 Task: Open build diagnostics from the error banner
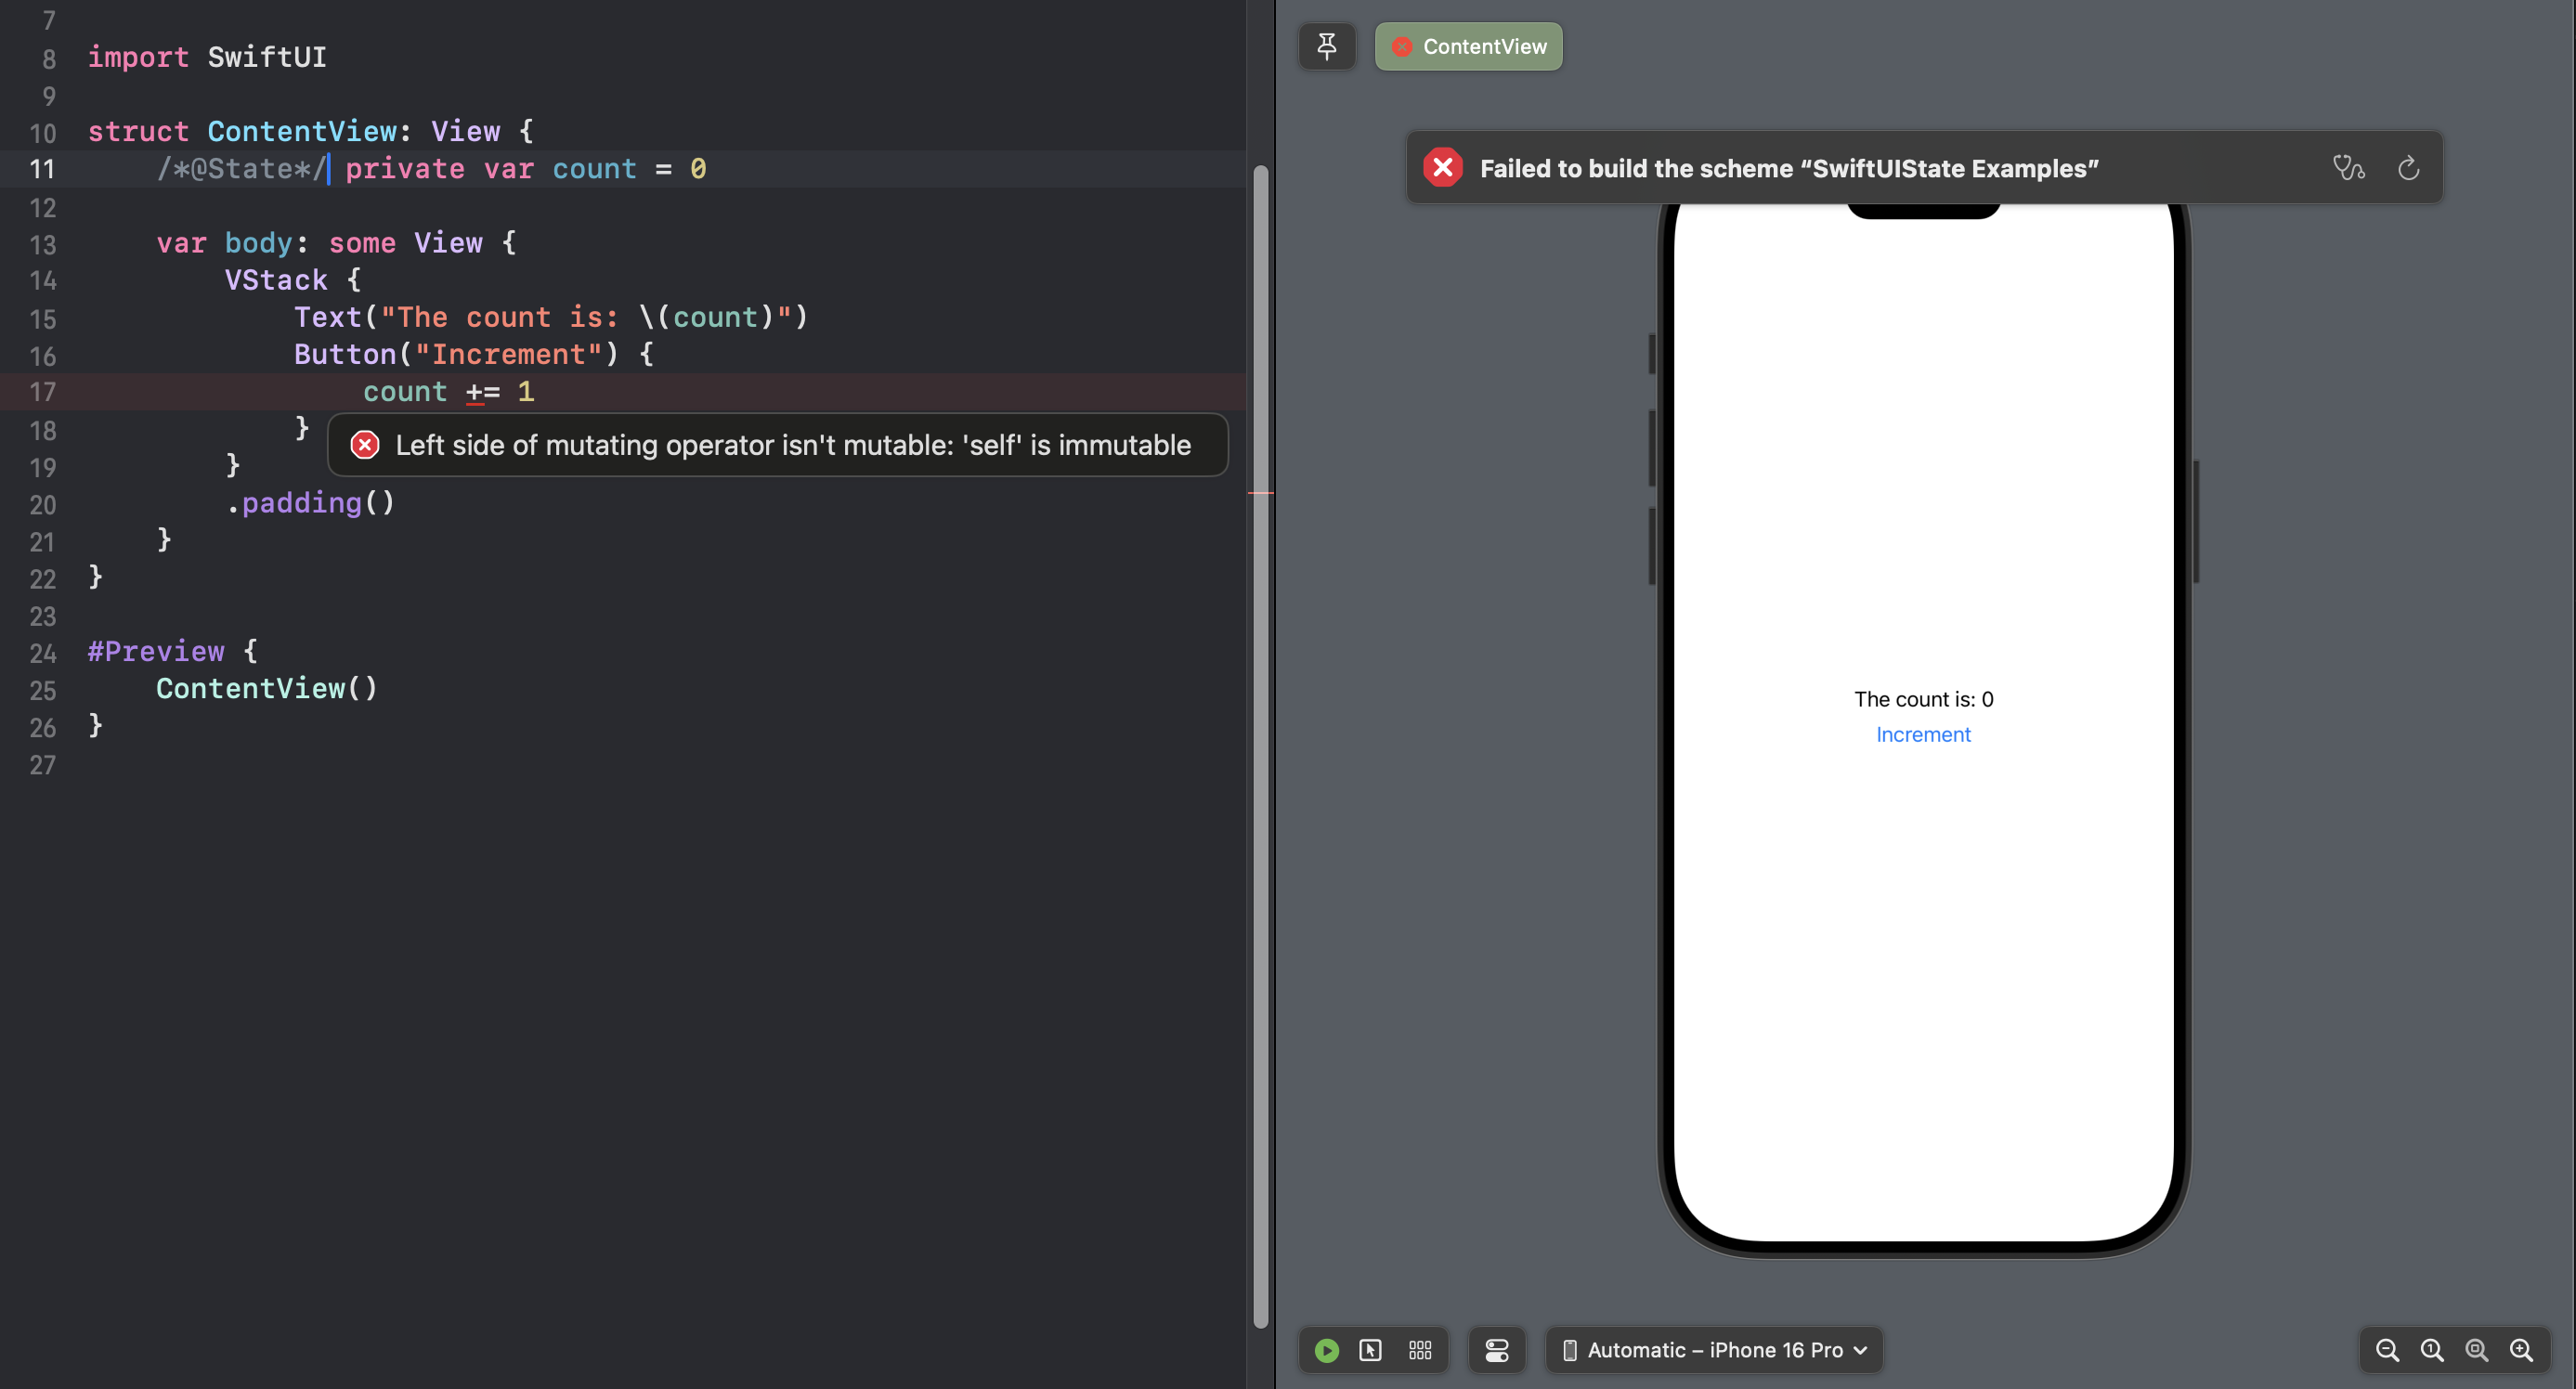point(2349,168)
